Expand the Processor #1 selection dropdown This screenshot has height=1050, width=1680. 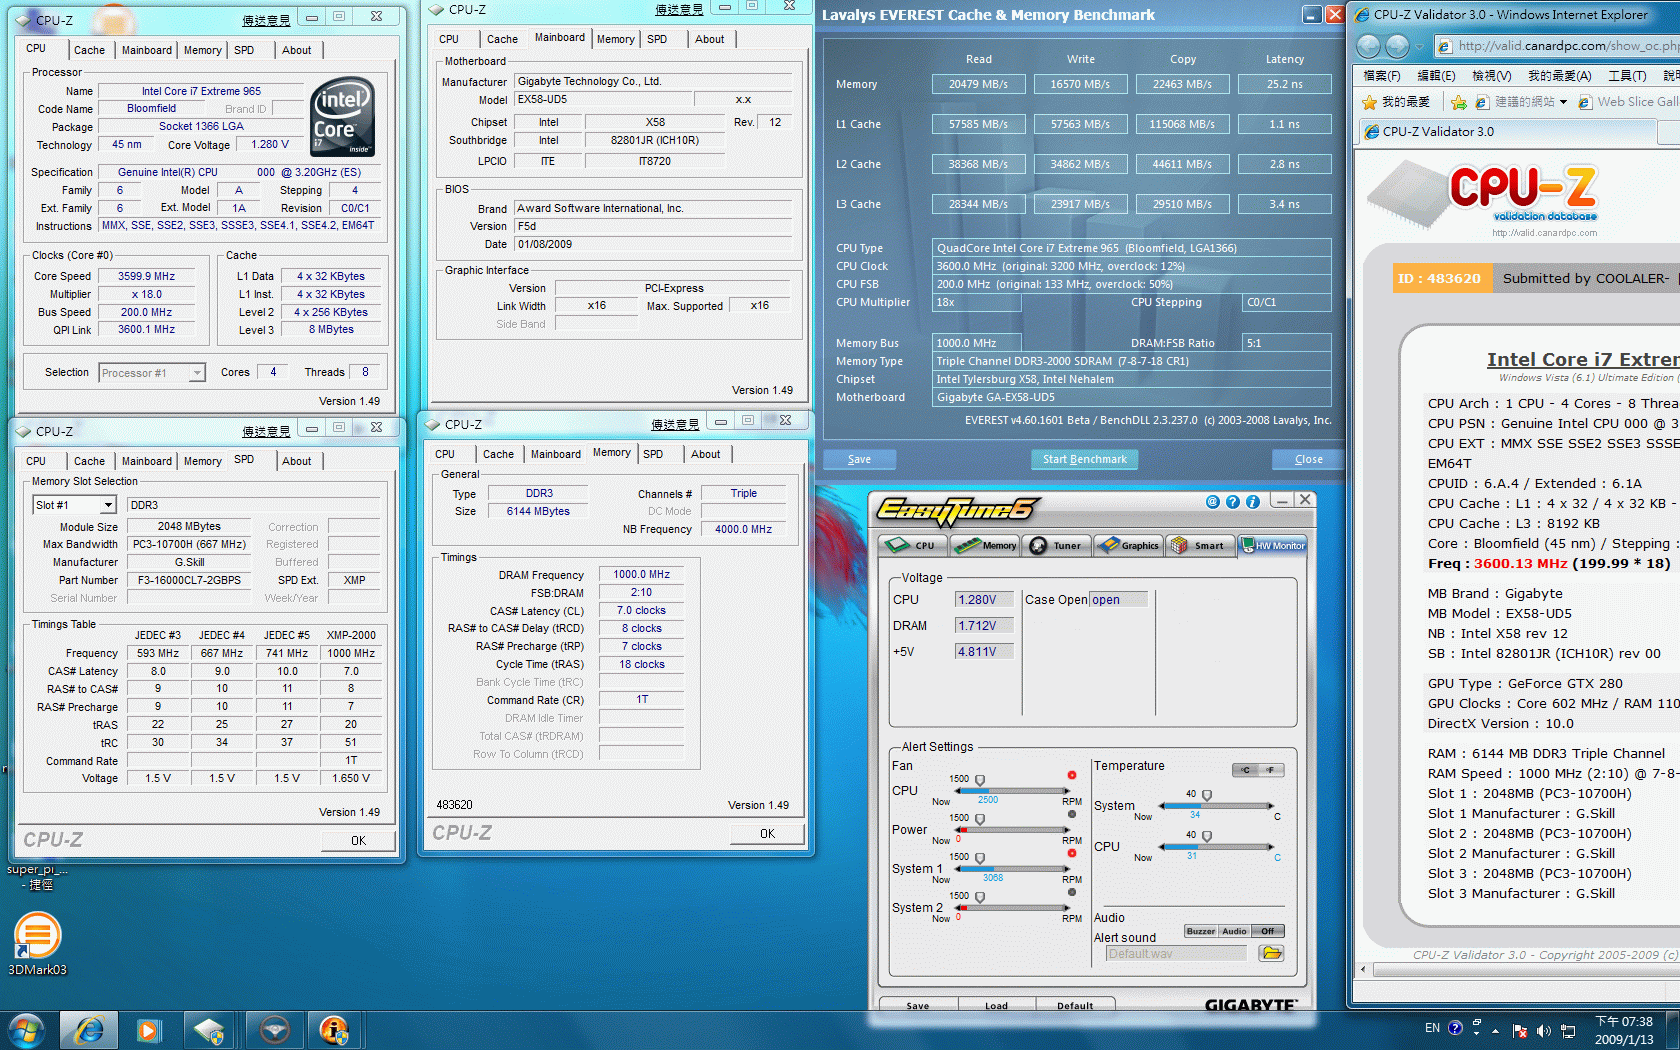tap(197, 373)
